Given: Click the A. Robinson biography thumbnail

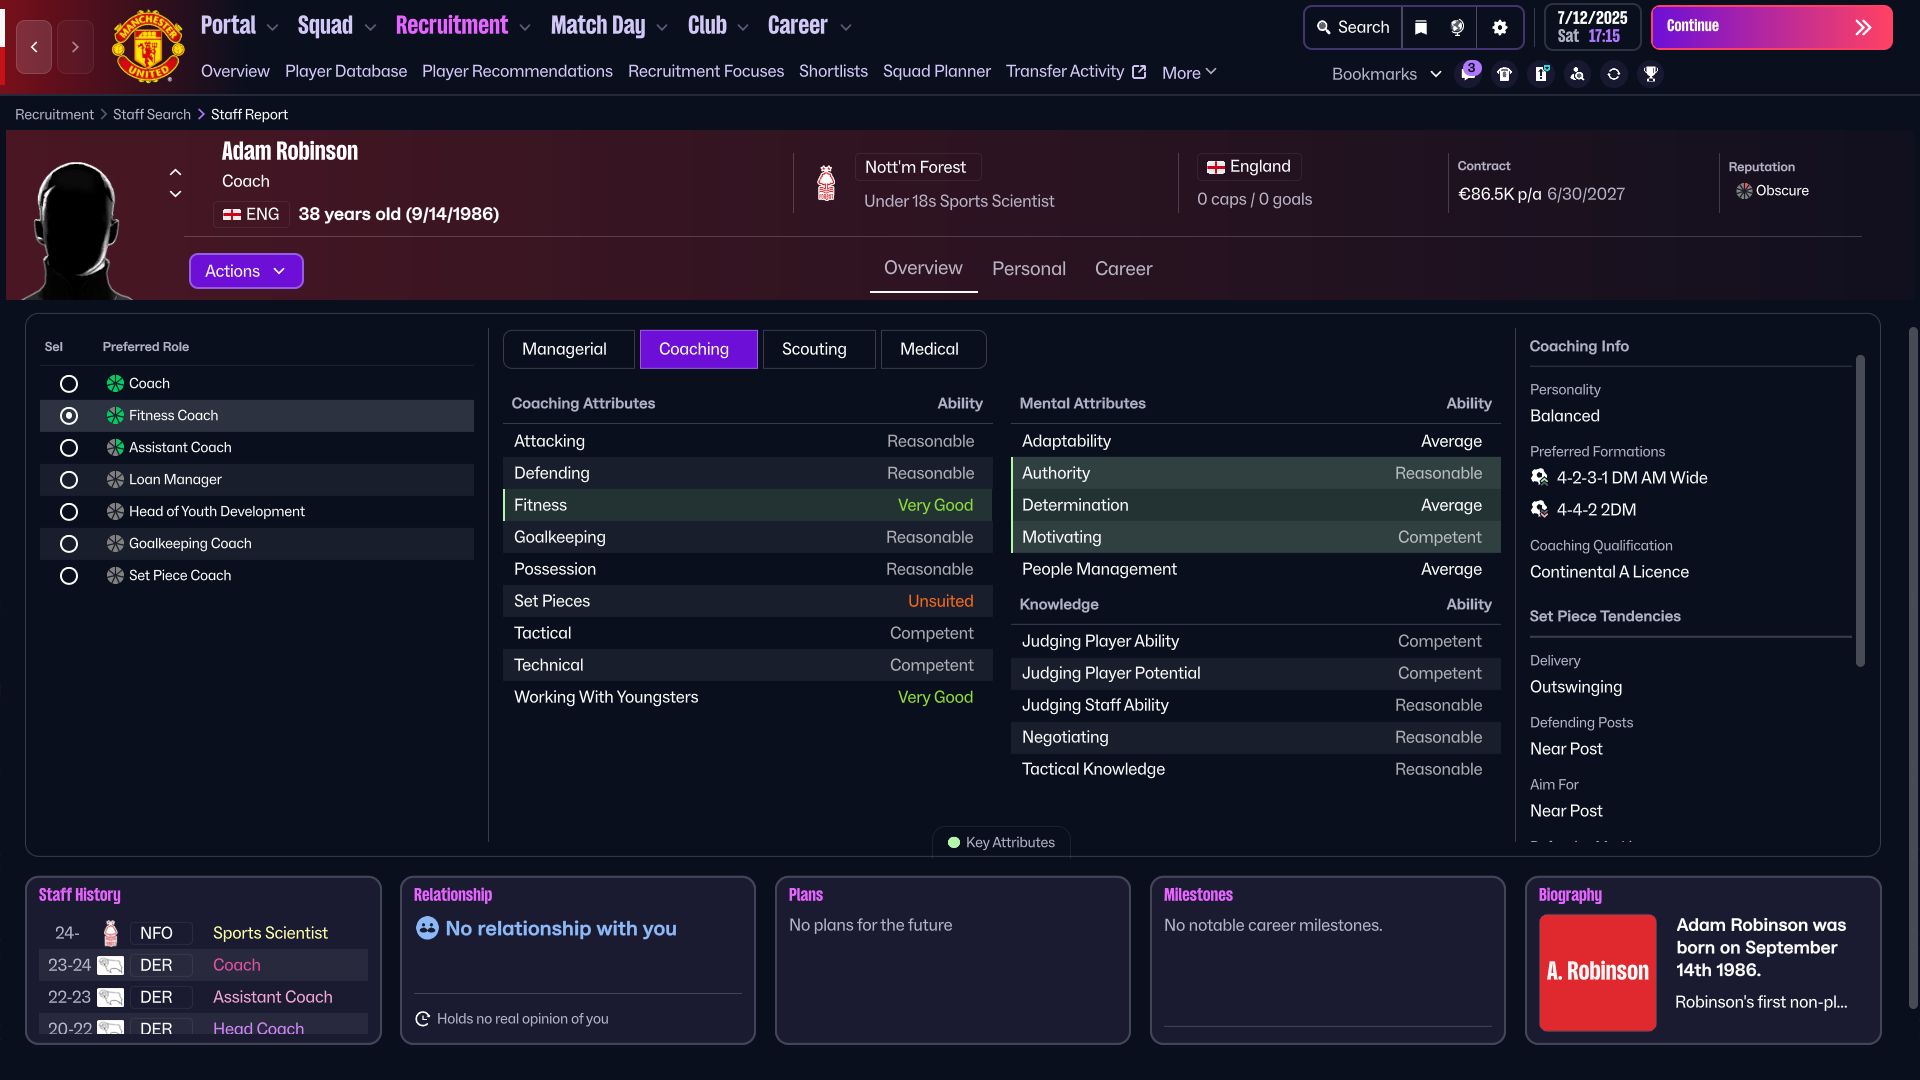Looking at the screenshot, I should pyautogui.click(x=1597, y=972).
